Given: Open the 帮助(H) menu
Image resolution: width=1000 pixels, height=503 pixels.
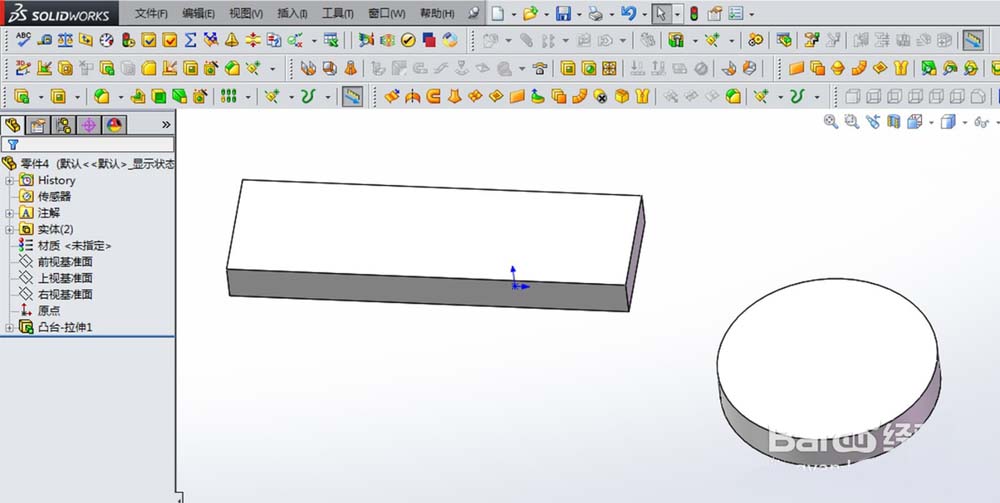Looking at the screenshot, I should [x=437, y=13].
